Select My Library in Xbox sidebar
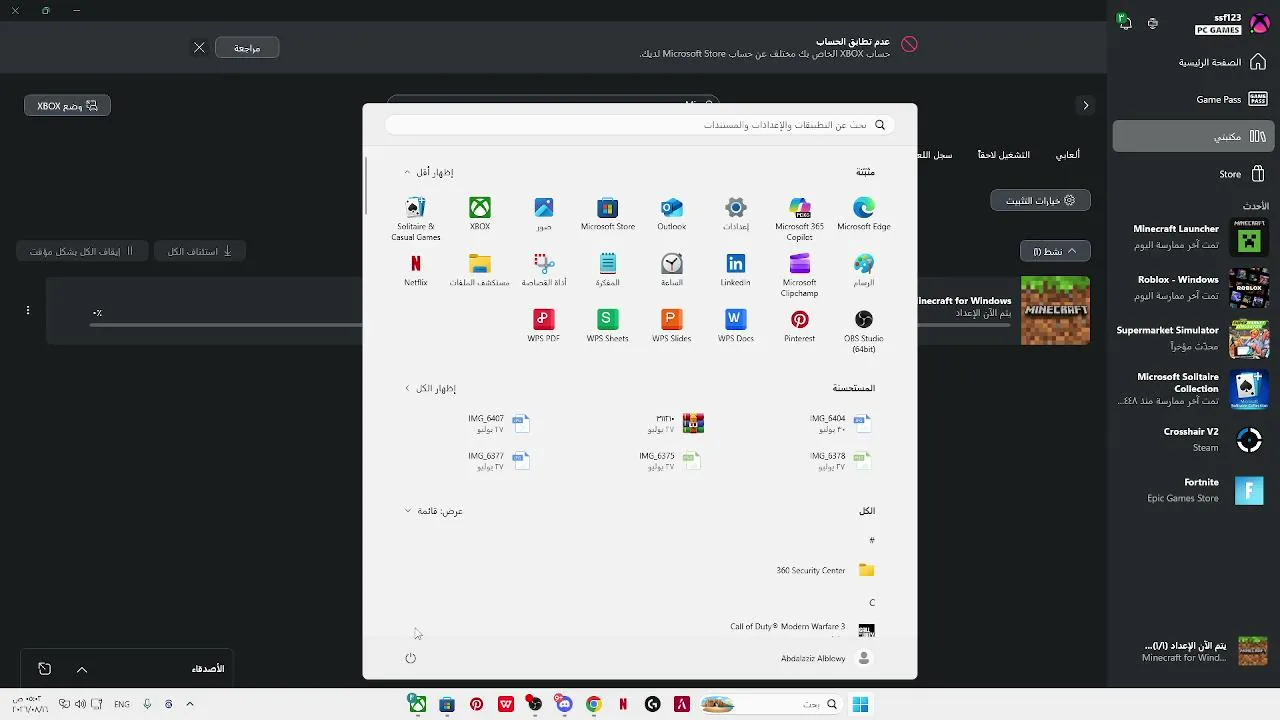Viewport: 1280px width, 720px height. pyautogui.click(x=1193, y=136)
